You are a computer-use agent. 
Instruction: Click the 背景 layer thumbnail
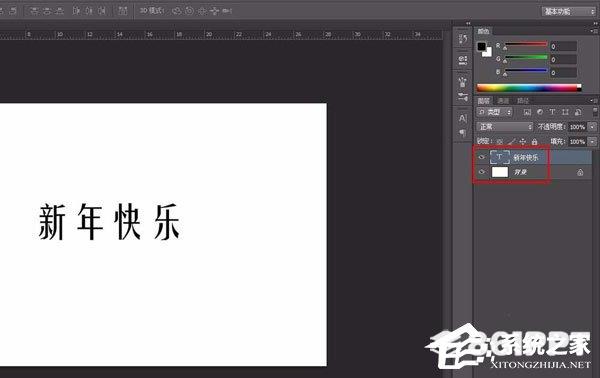500,172
